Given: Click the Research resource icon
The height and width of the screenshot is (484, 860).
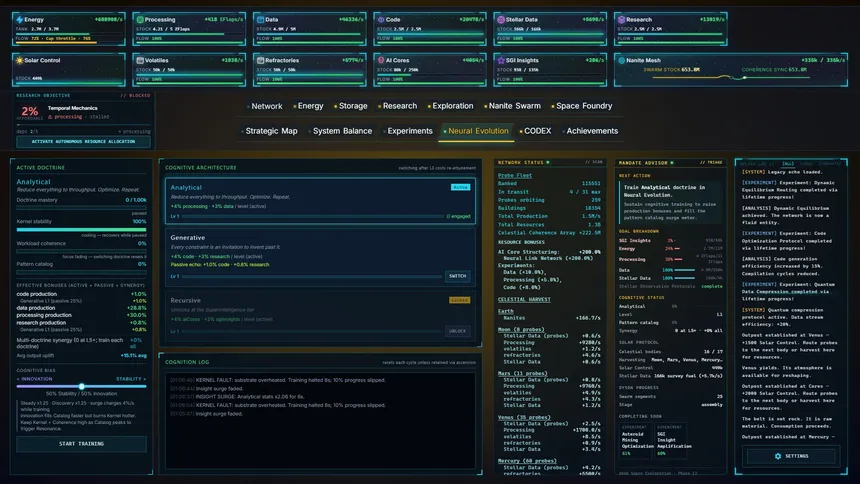Looking at the screenshot, I should click(x=621, y=20).
